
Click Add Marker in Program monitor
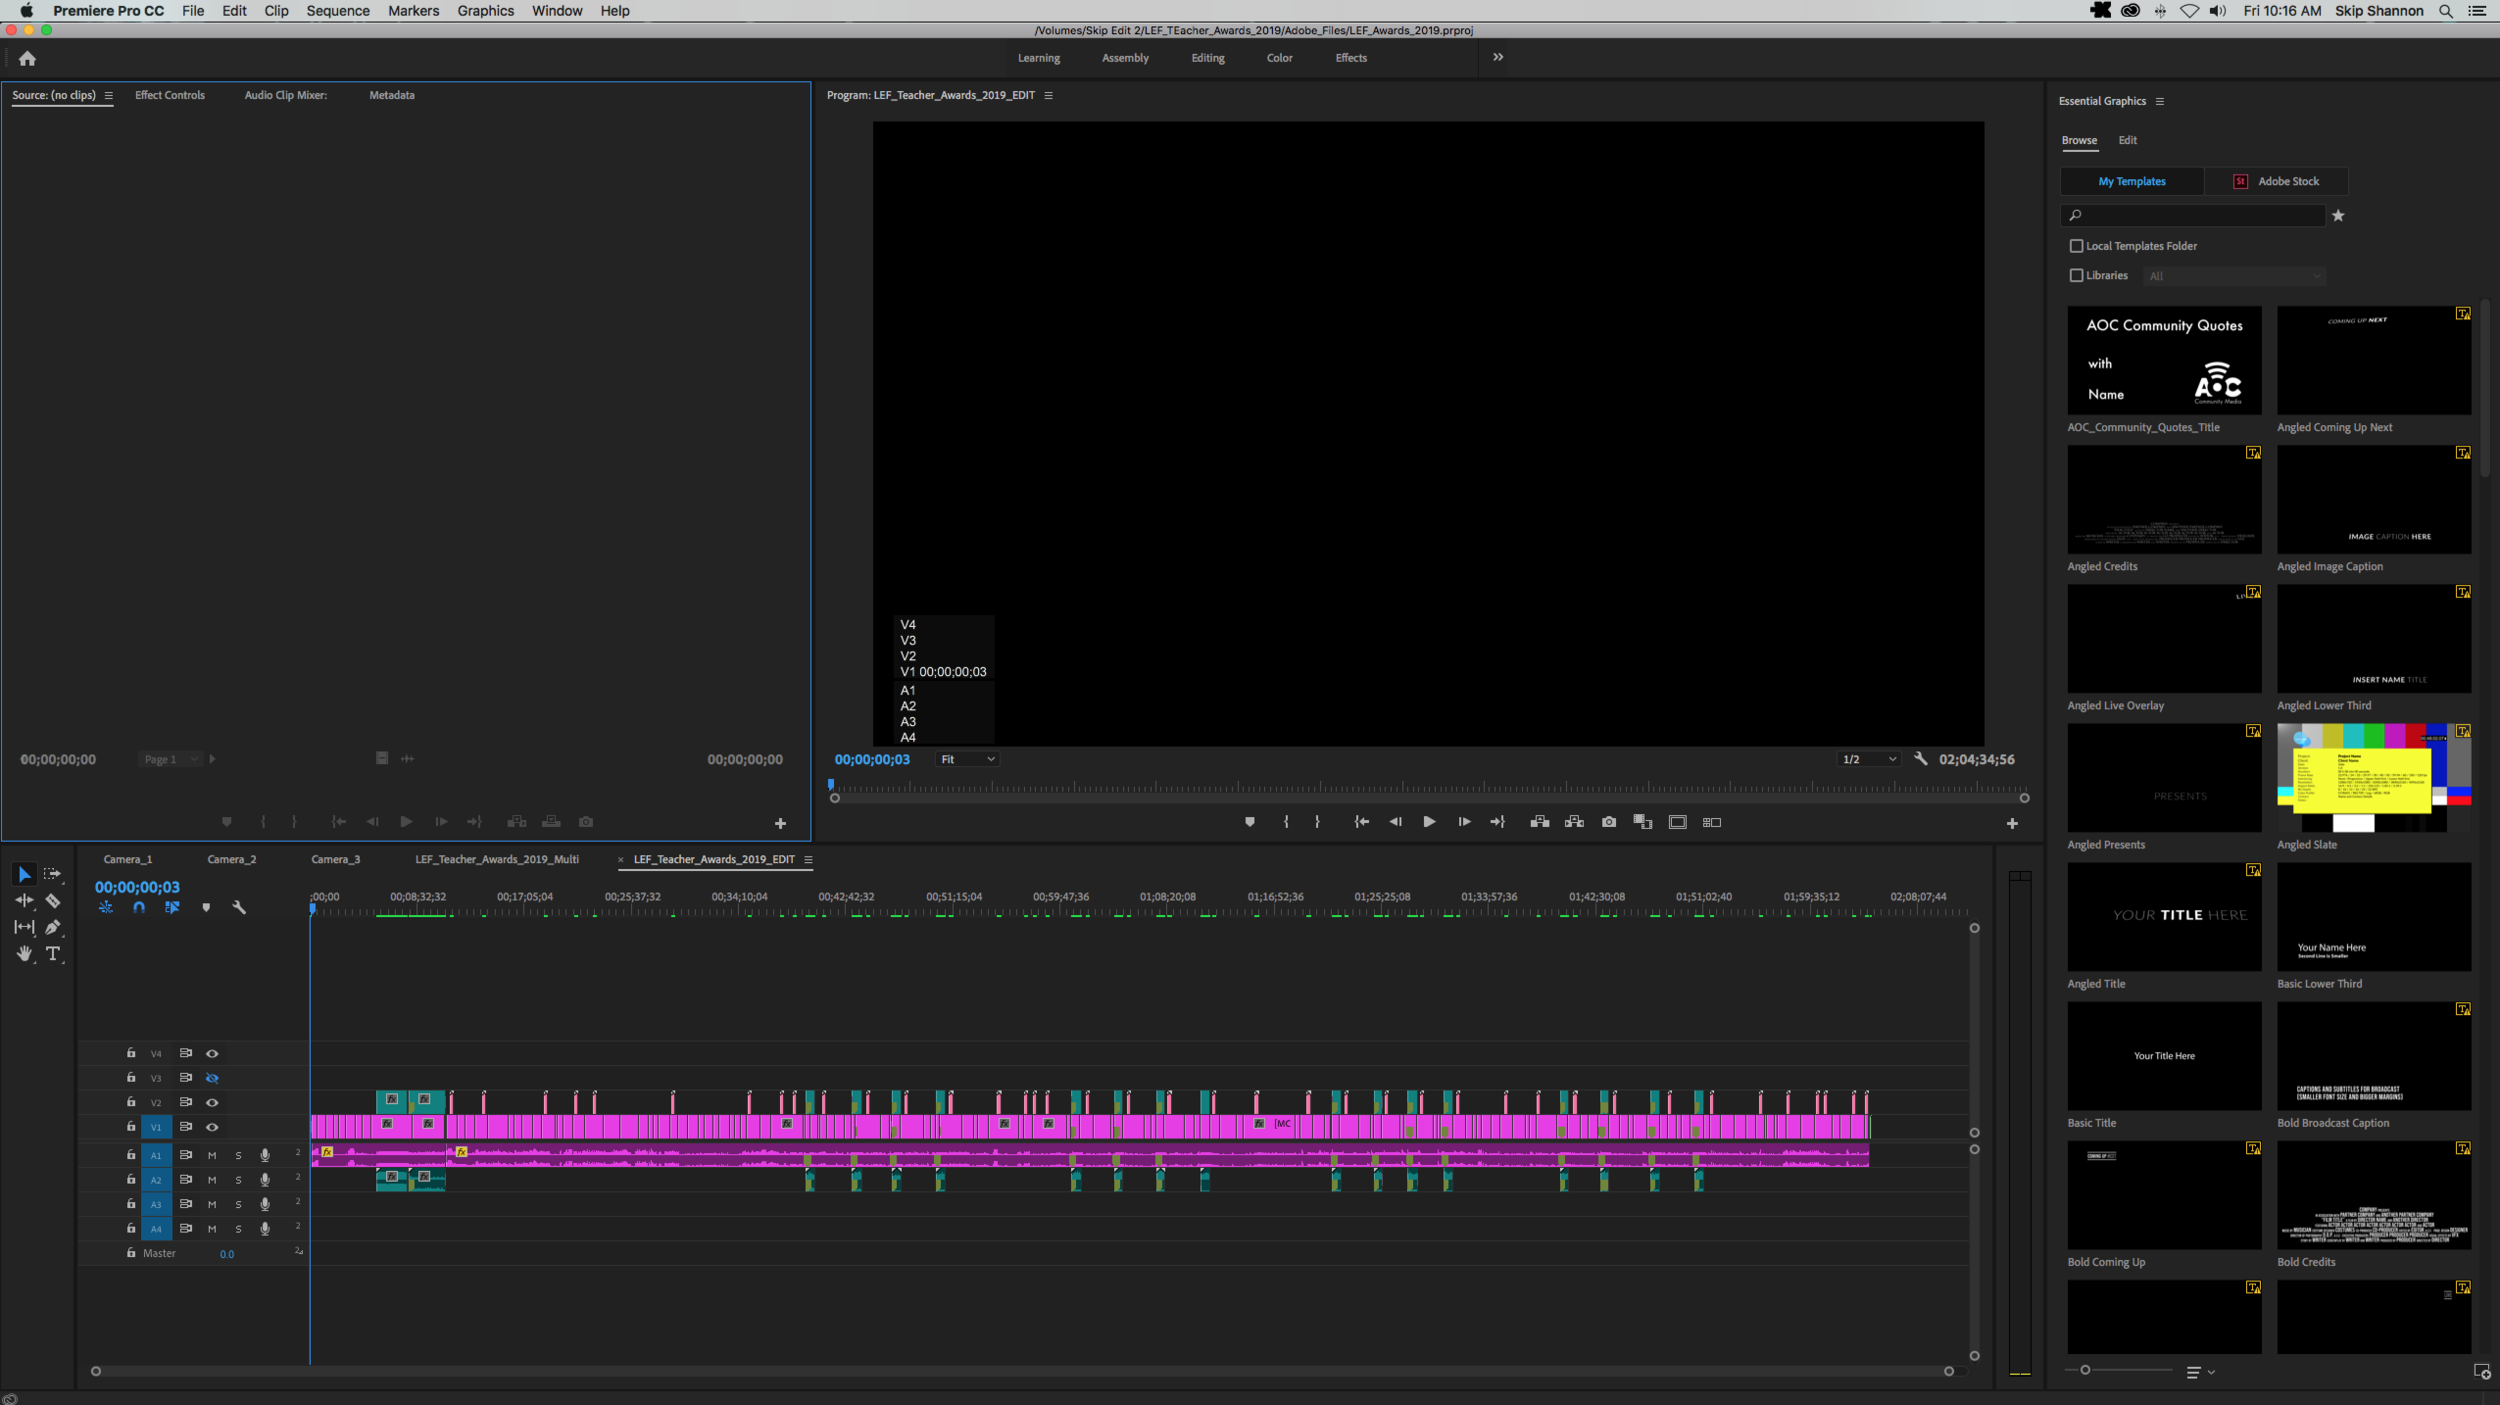click(1249, 822)
